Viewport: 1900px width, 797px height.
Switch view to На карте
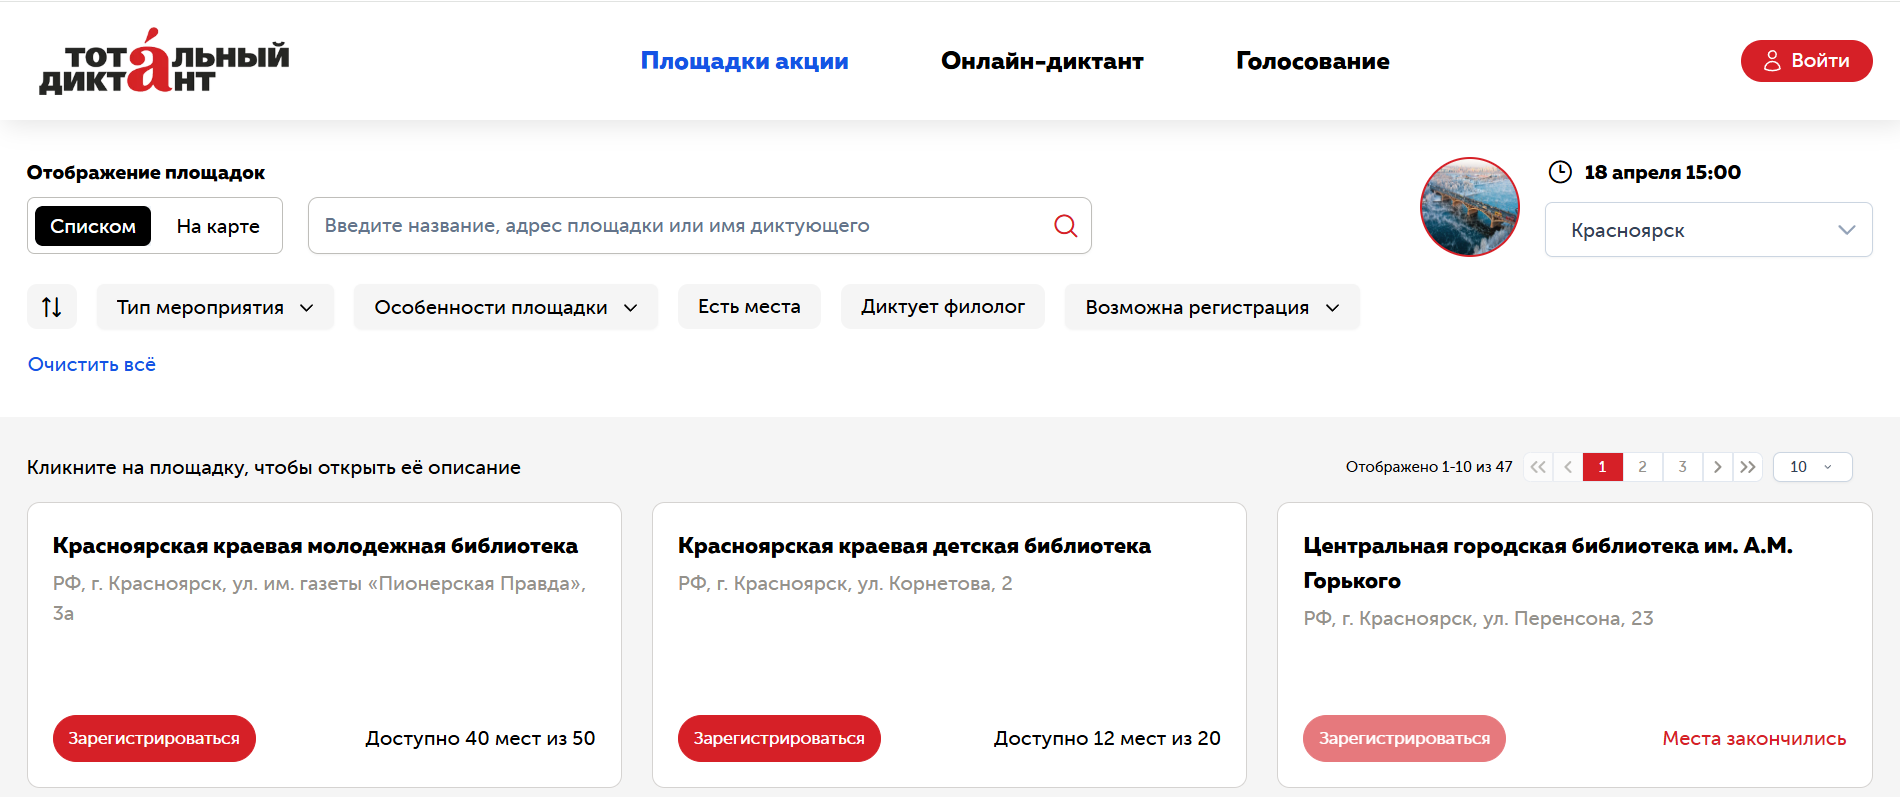218,226
